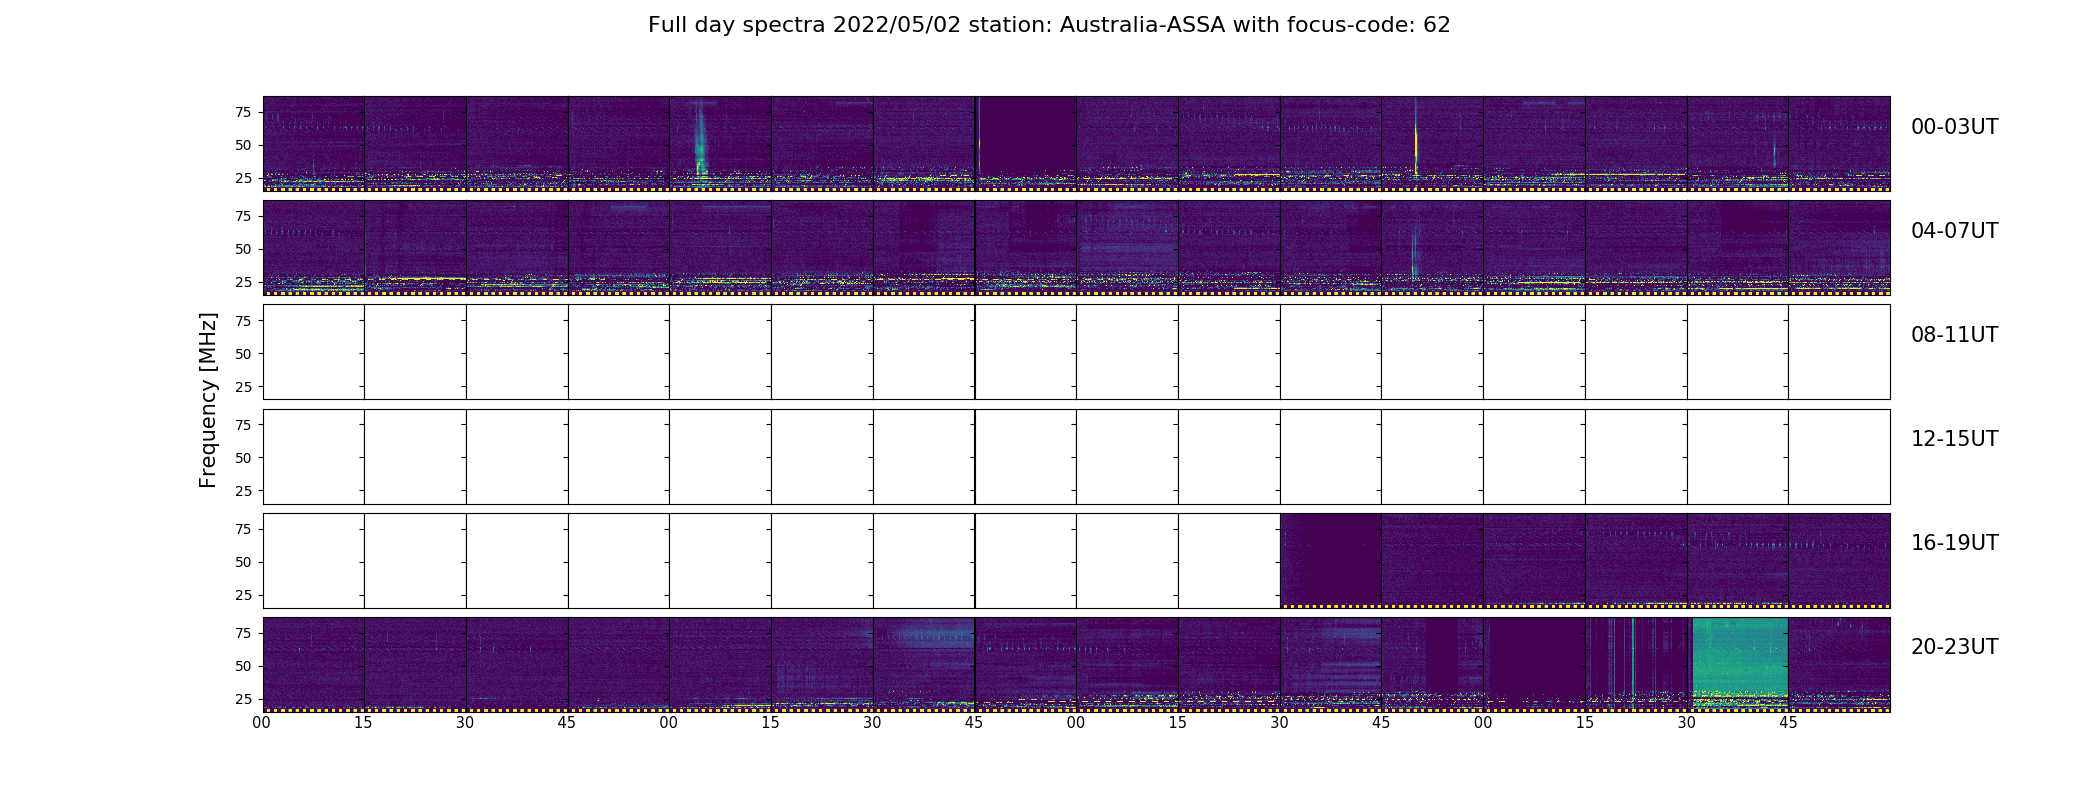Click the 50 tick of the 16-19UT row
Screen dimensions: 2100x800
coord(243,562)
